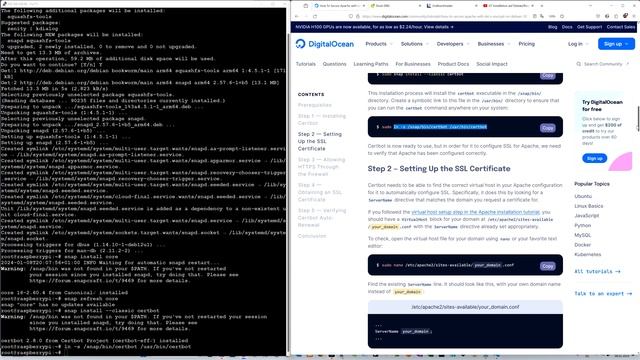
Task: Expand the Products menu
Action: click(379, 44)
